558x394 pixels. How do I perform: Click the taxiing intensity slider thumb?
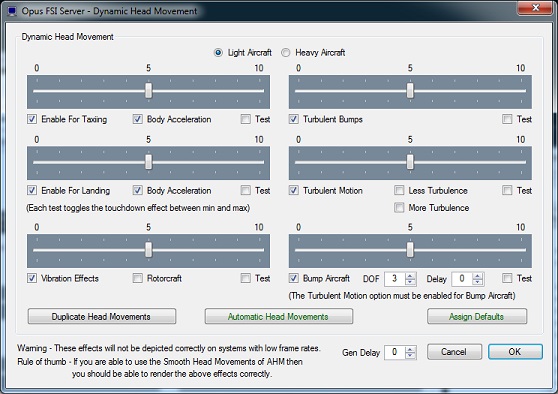[x=149, y=90]
